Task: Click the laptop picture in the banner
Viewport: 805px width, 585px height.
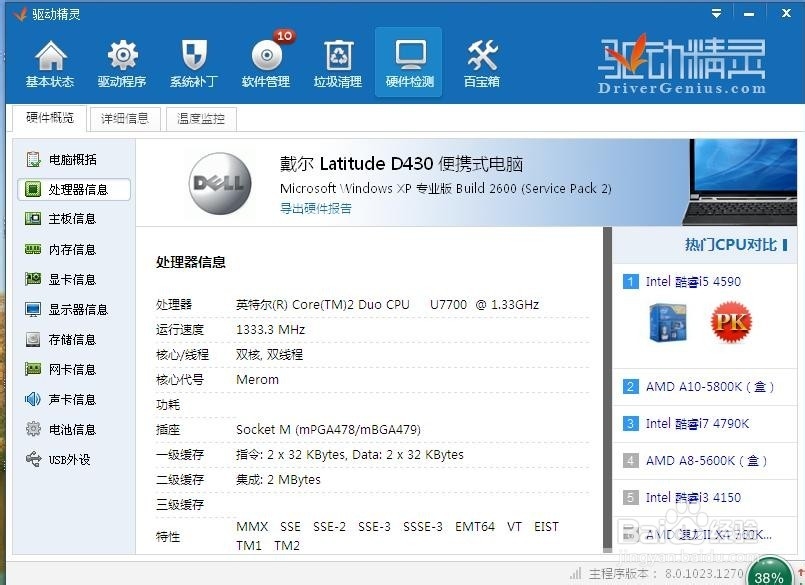Action: 740,182
